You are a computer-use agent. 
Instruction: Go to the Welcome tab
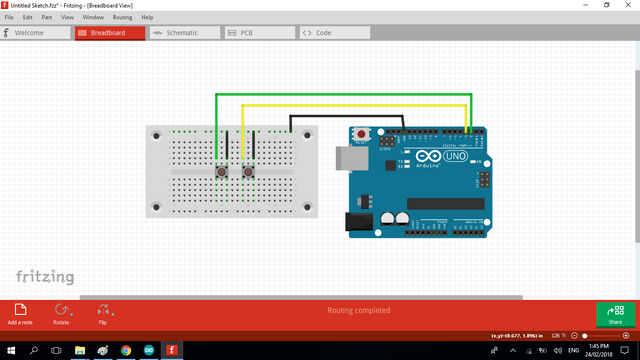36,33
